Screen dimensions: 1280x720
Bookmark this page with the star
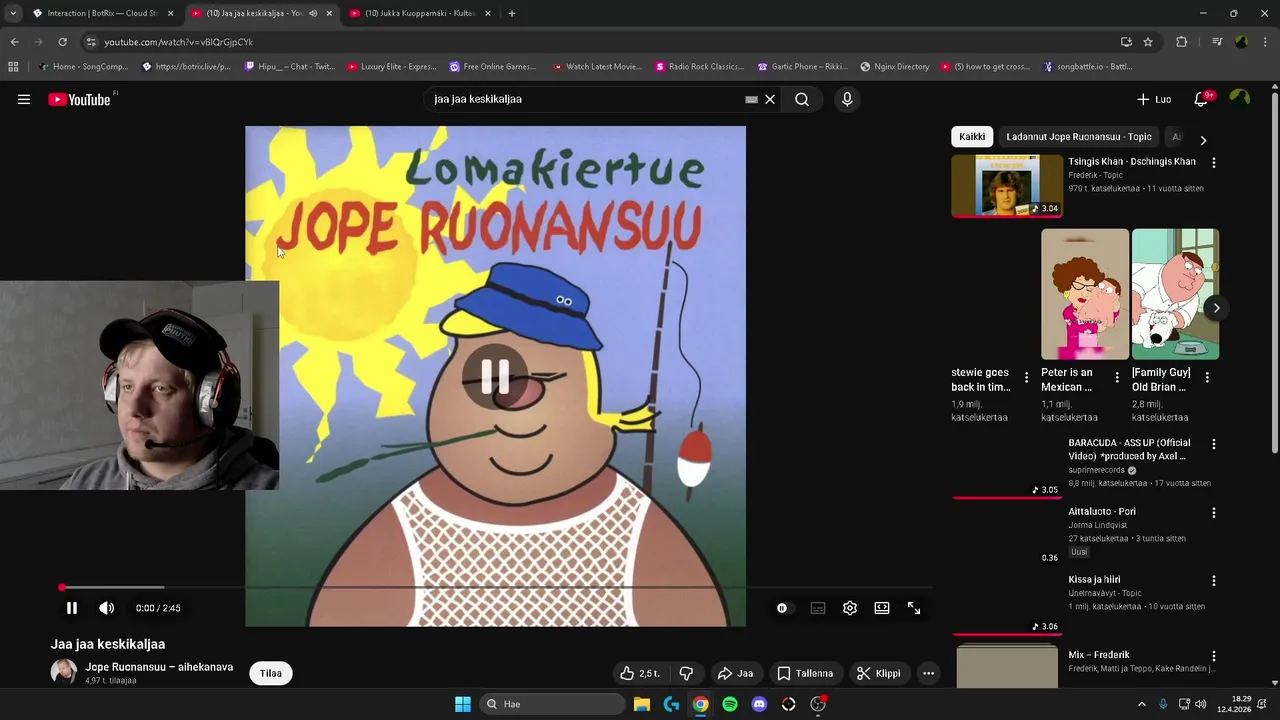1148,42
